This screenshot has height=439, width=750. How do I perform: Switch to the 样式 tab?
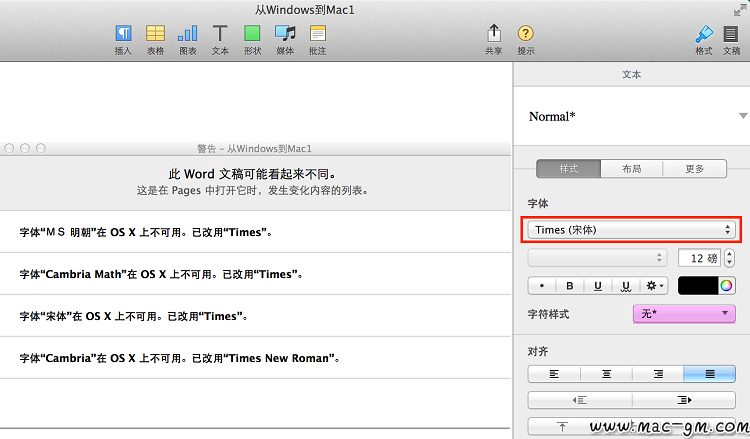tap(568, 169)
